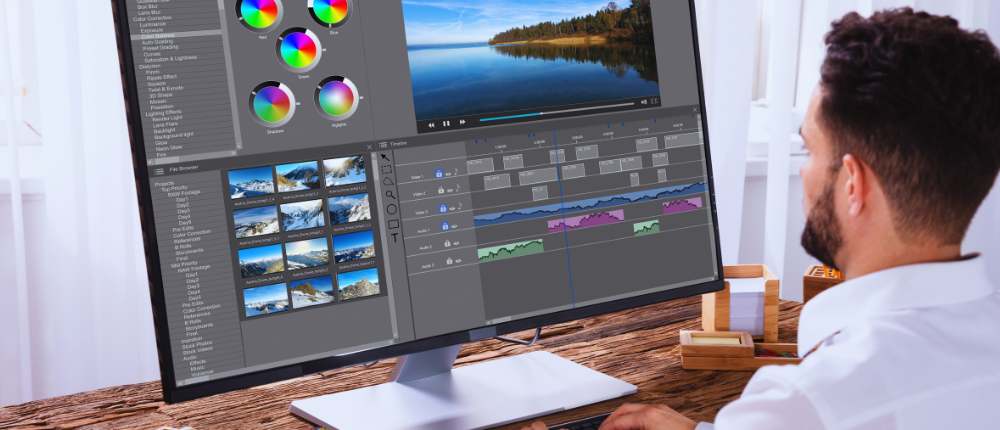Screen dimensions: 1000x430
Task: Select the ellipse shape tool
Action: tap(391, 210)
